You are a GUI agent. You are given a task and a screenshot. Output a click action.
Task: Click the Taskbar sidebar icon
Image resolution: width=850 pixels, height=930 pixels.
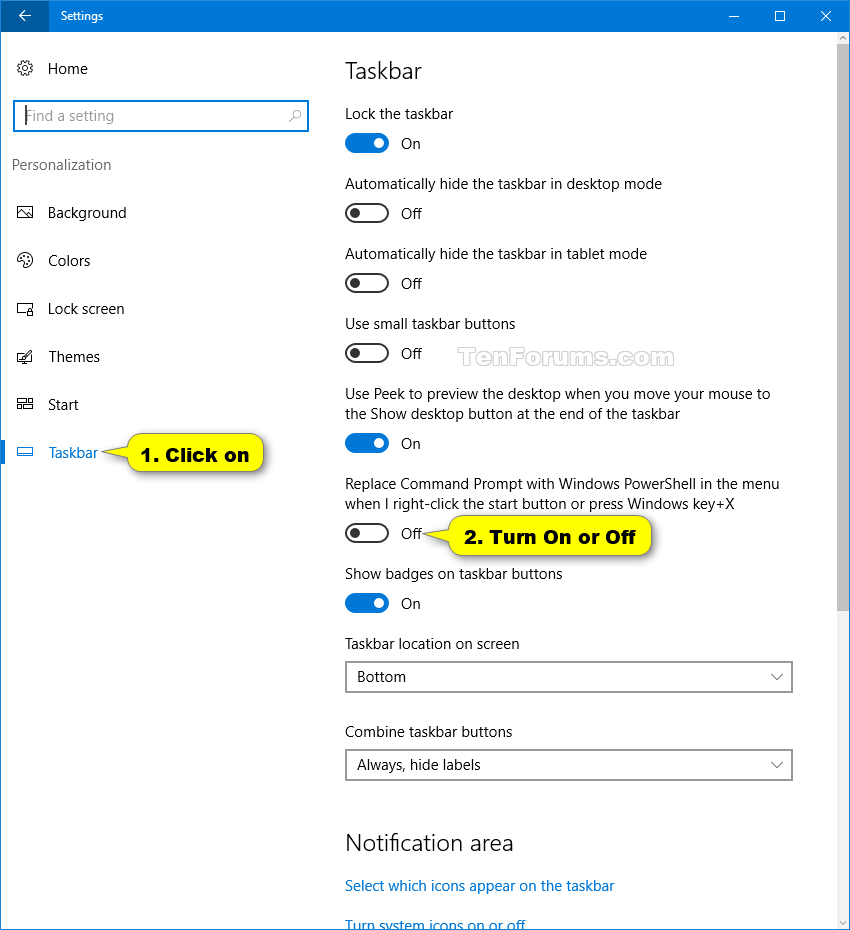(x=25, y=452)
